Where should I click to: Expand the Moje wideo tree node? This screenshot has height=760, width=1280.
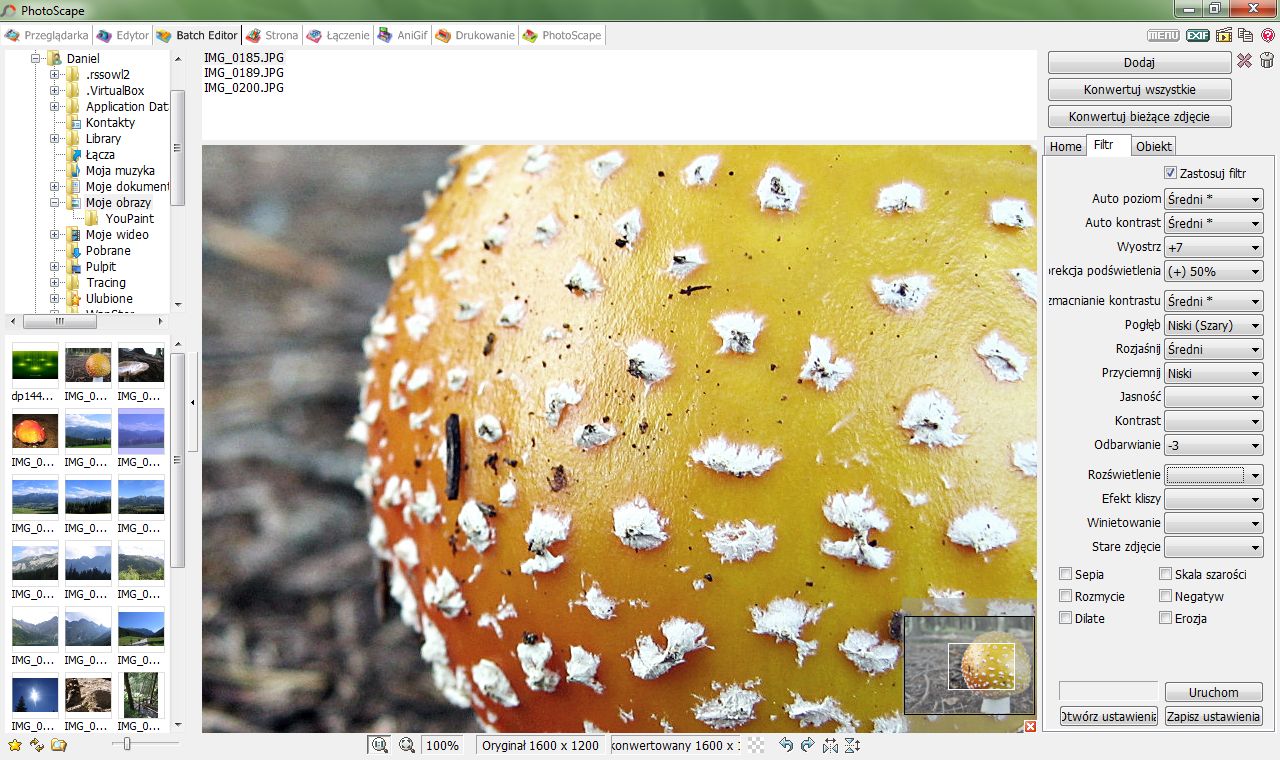pos(56,235)
